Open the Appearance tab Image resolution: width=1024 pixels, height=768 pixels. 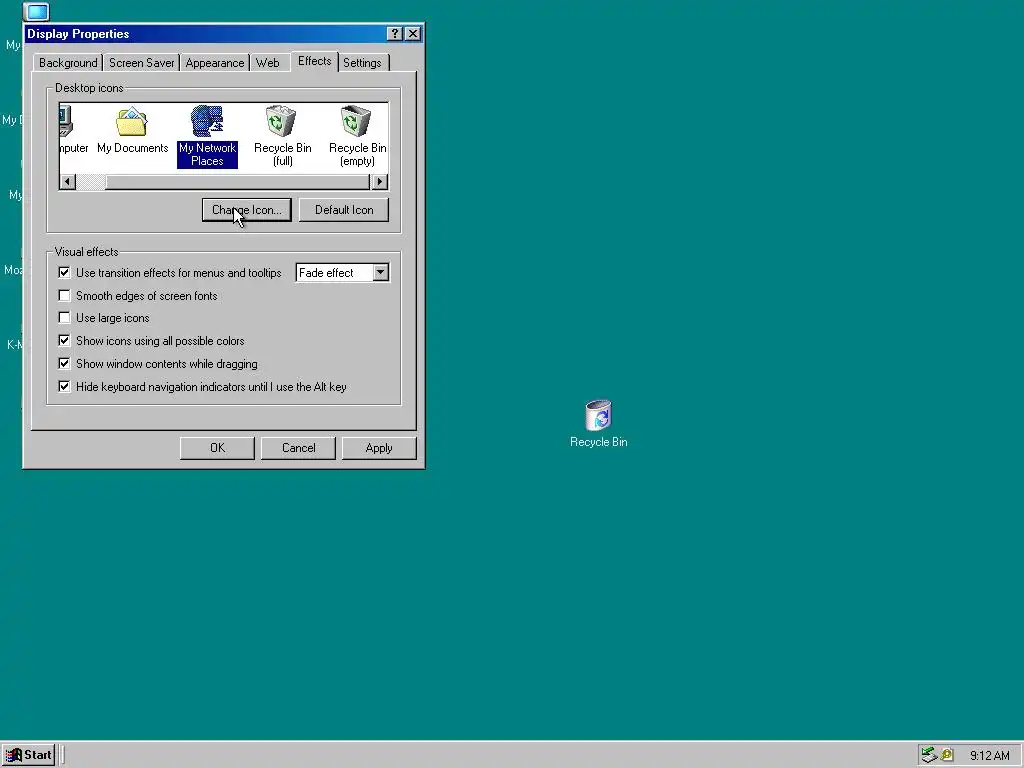(x=214, y=63)
